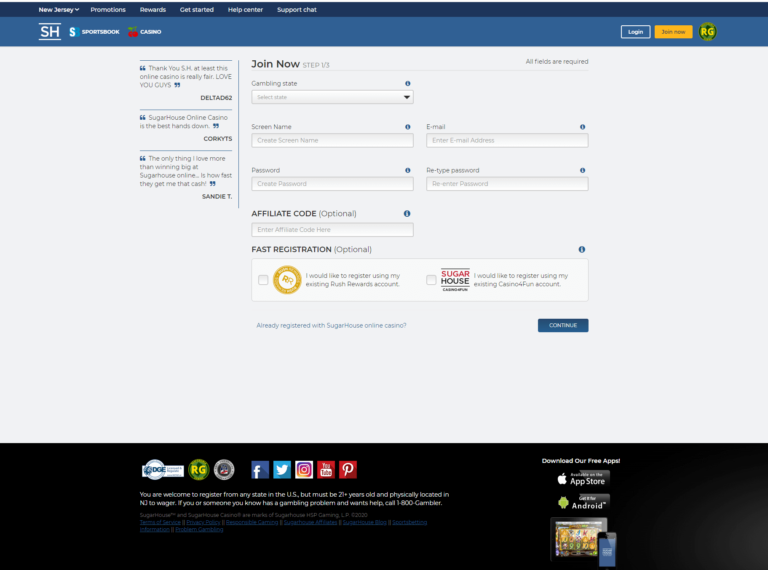Click the RG responsible gaming badge in header
The image size is (768, 570).
(707, 32)
